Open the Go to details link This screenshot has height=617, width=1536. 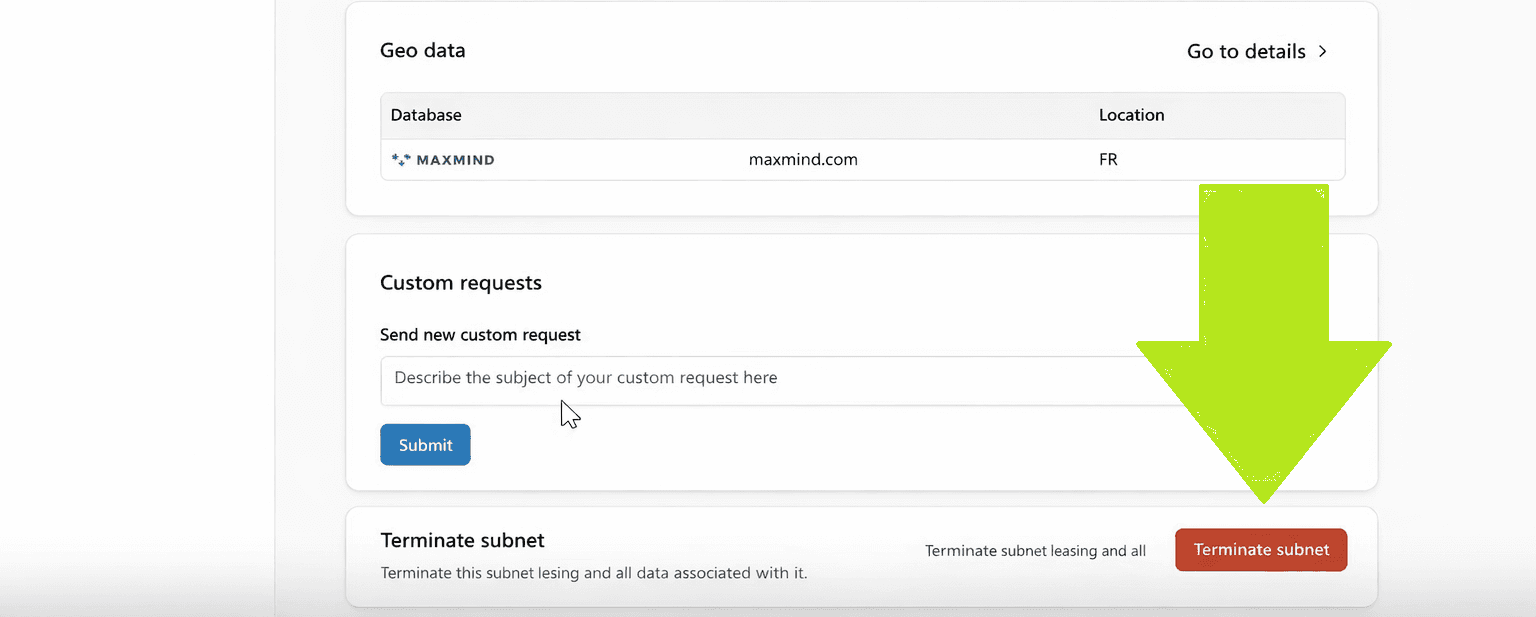click(x=1246, y=52)
